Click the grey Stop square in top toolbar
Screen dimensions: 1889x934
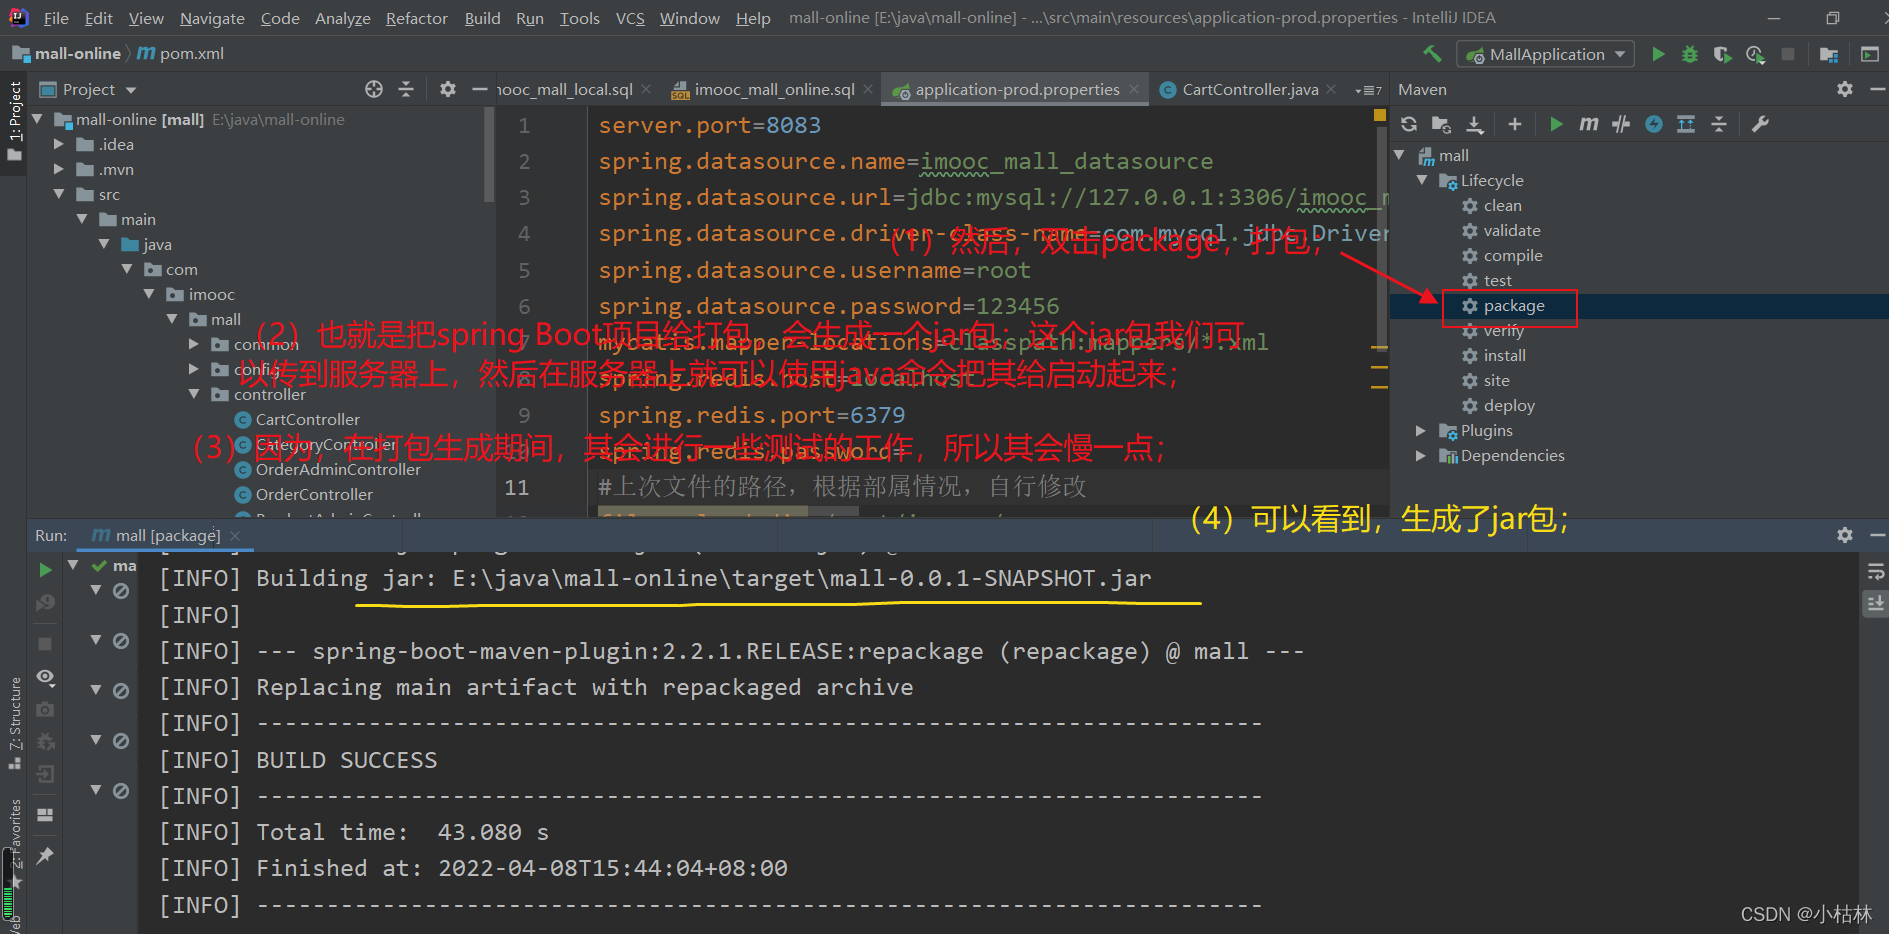click(1788, 54)
